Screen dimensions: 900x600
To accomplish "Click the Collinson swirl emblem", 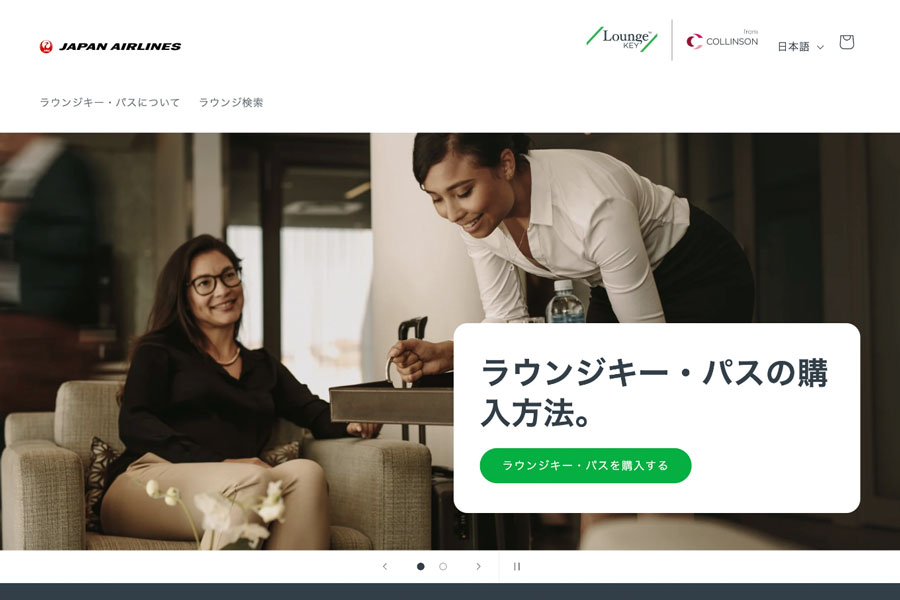I will click(694, 41).
